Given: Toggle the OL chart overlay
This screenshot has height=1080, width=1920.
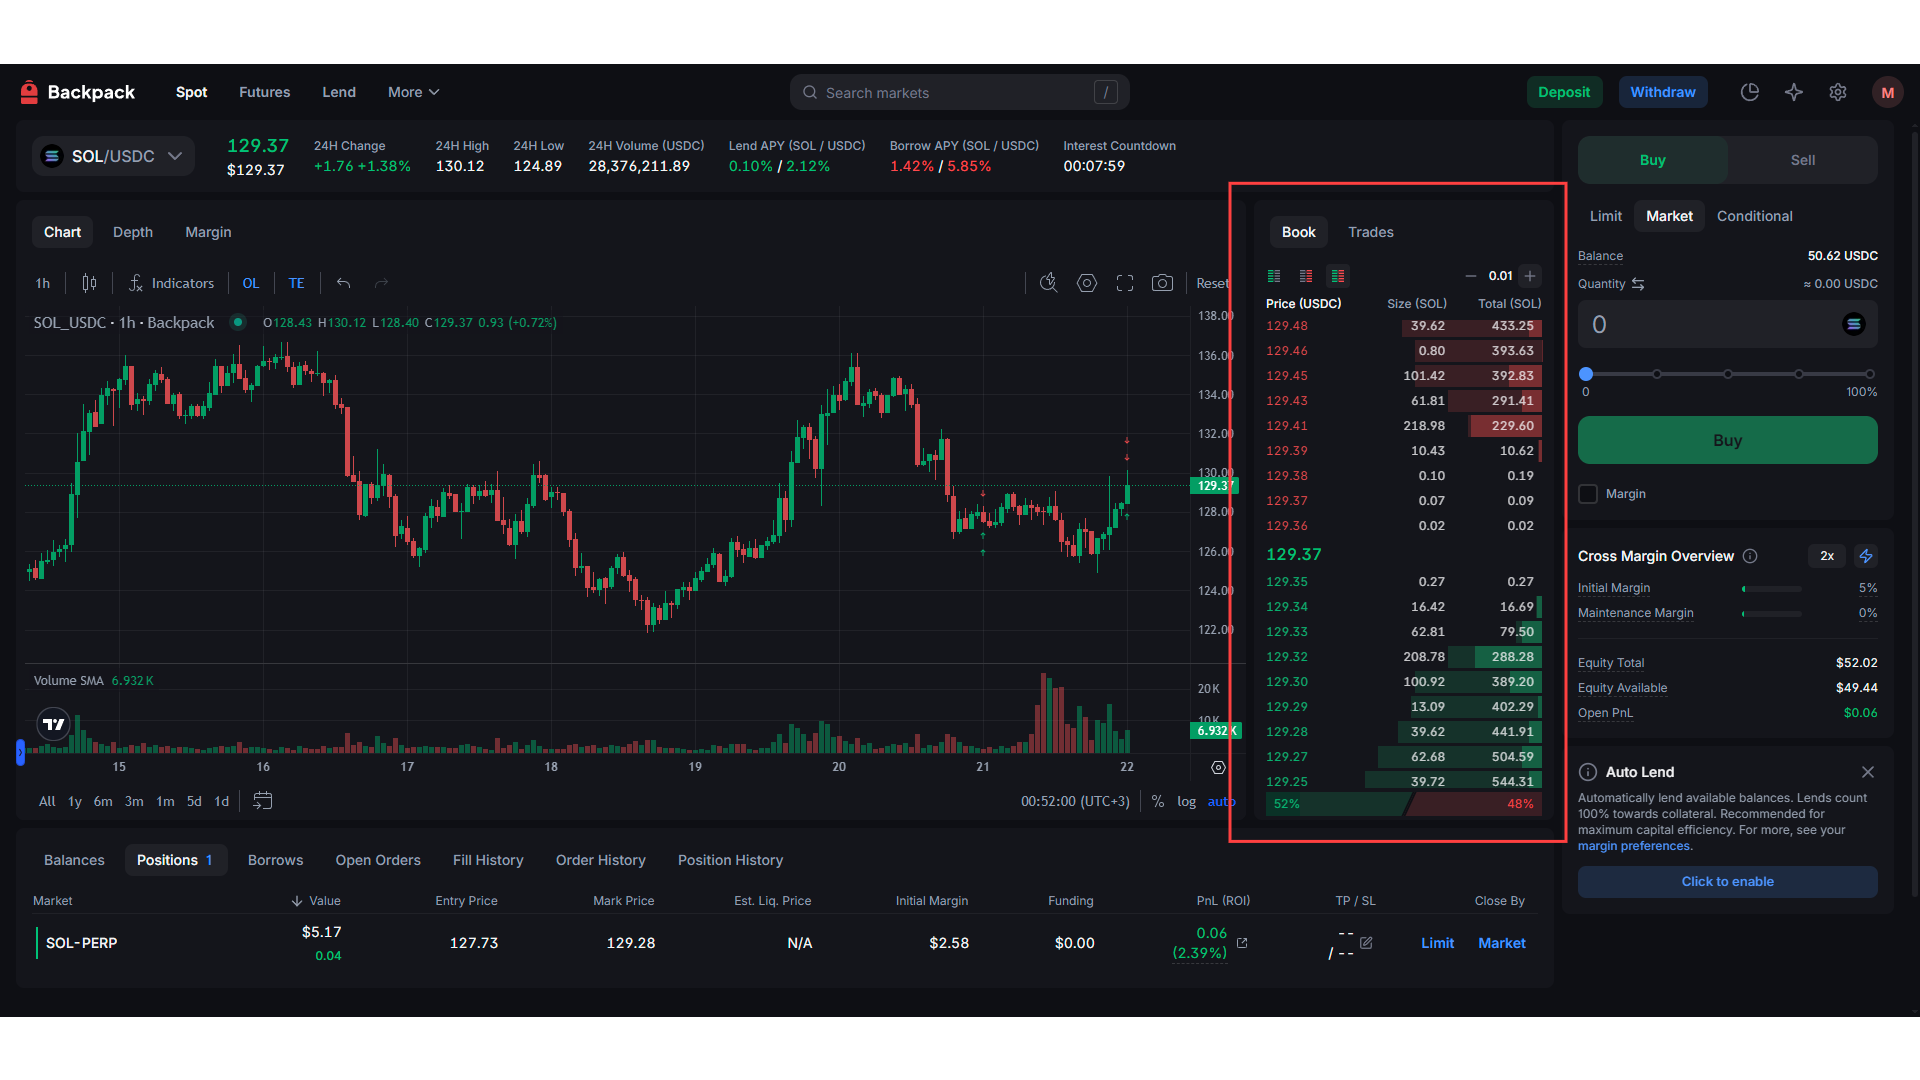Looking at the screenshot, I should point(251,283).
